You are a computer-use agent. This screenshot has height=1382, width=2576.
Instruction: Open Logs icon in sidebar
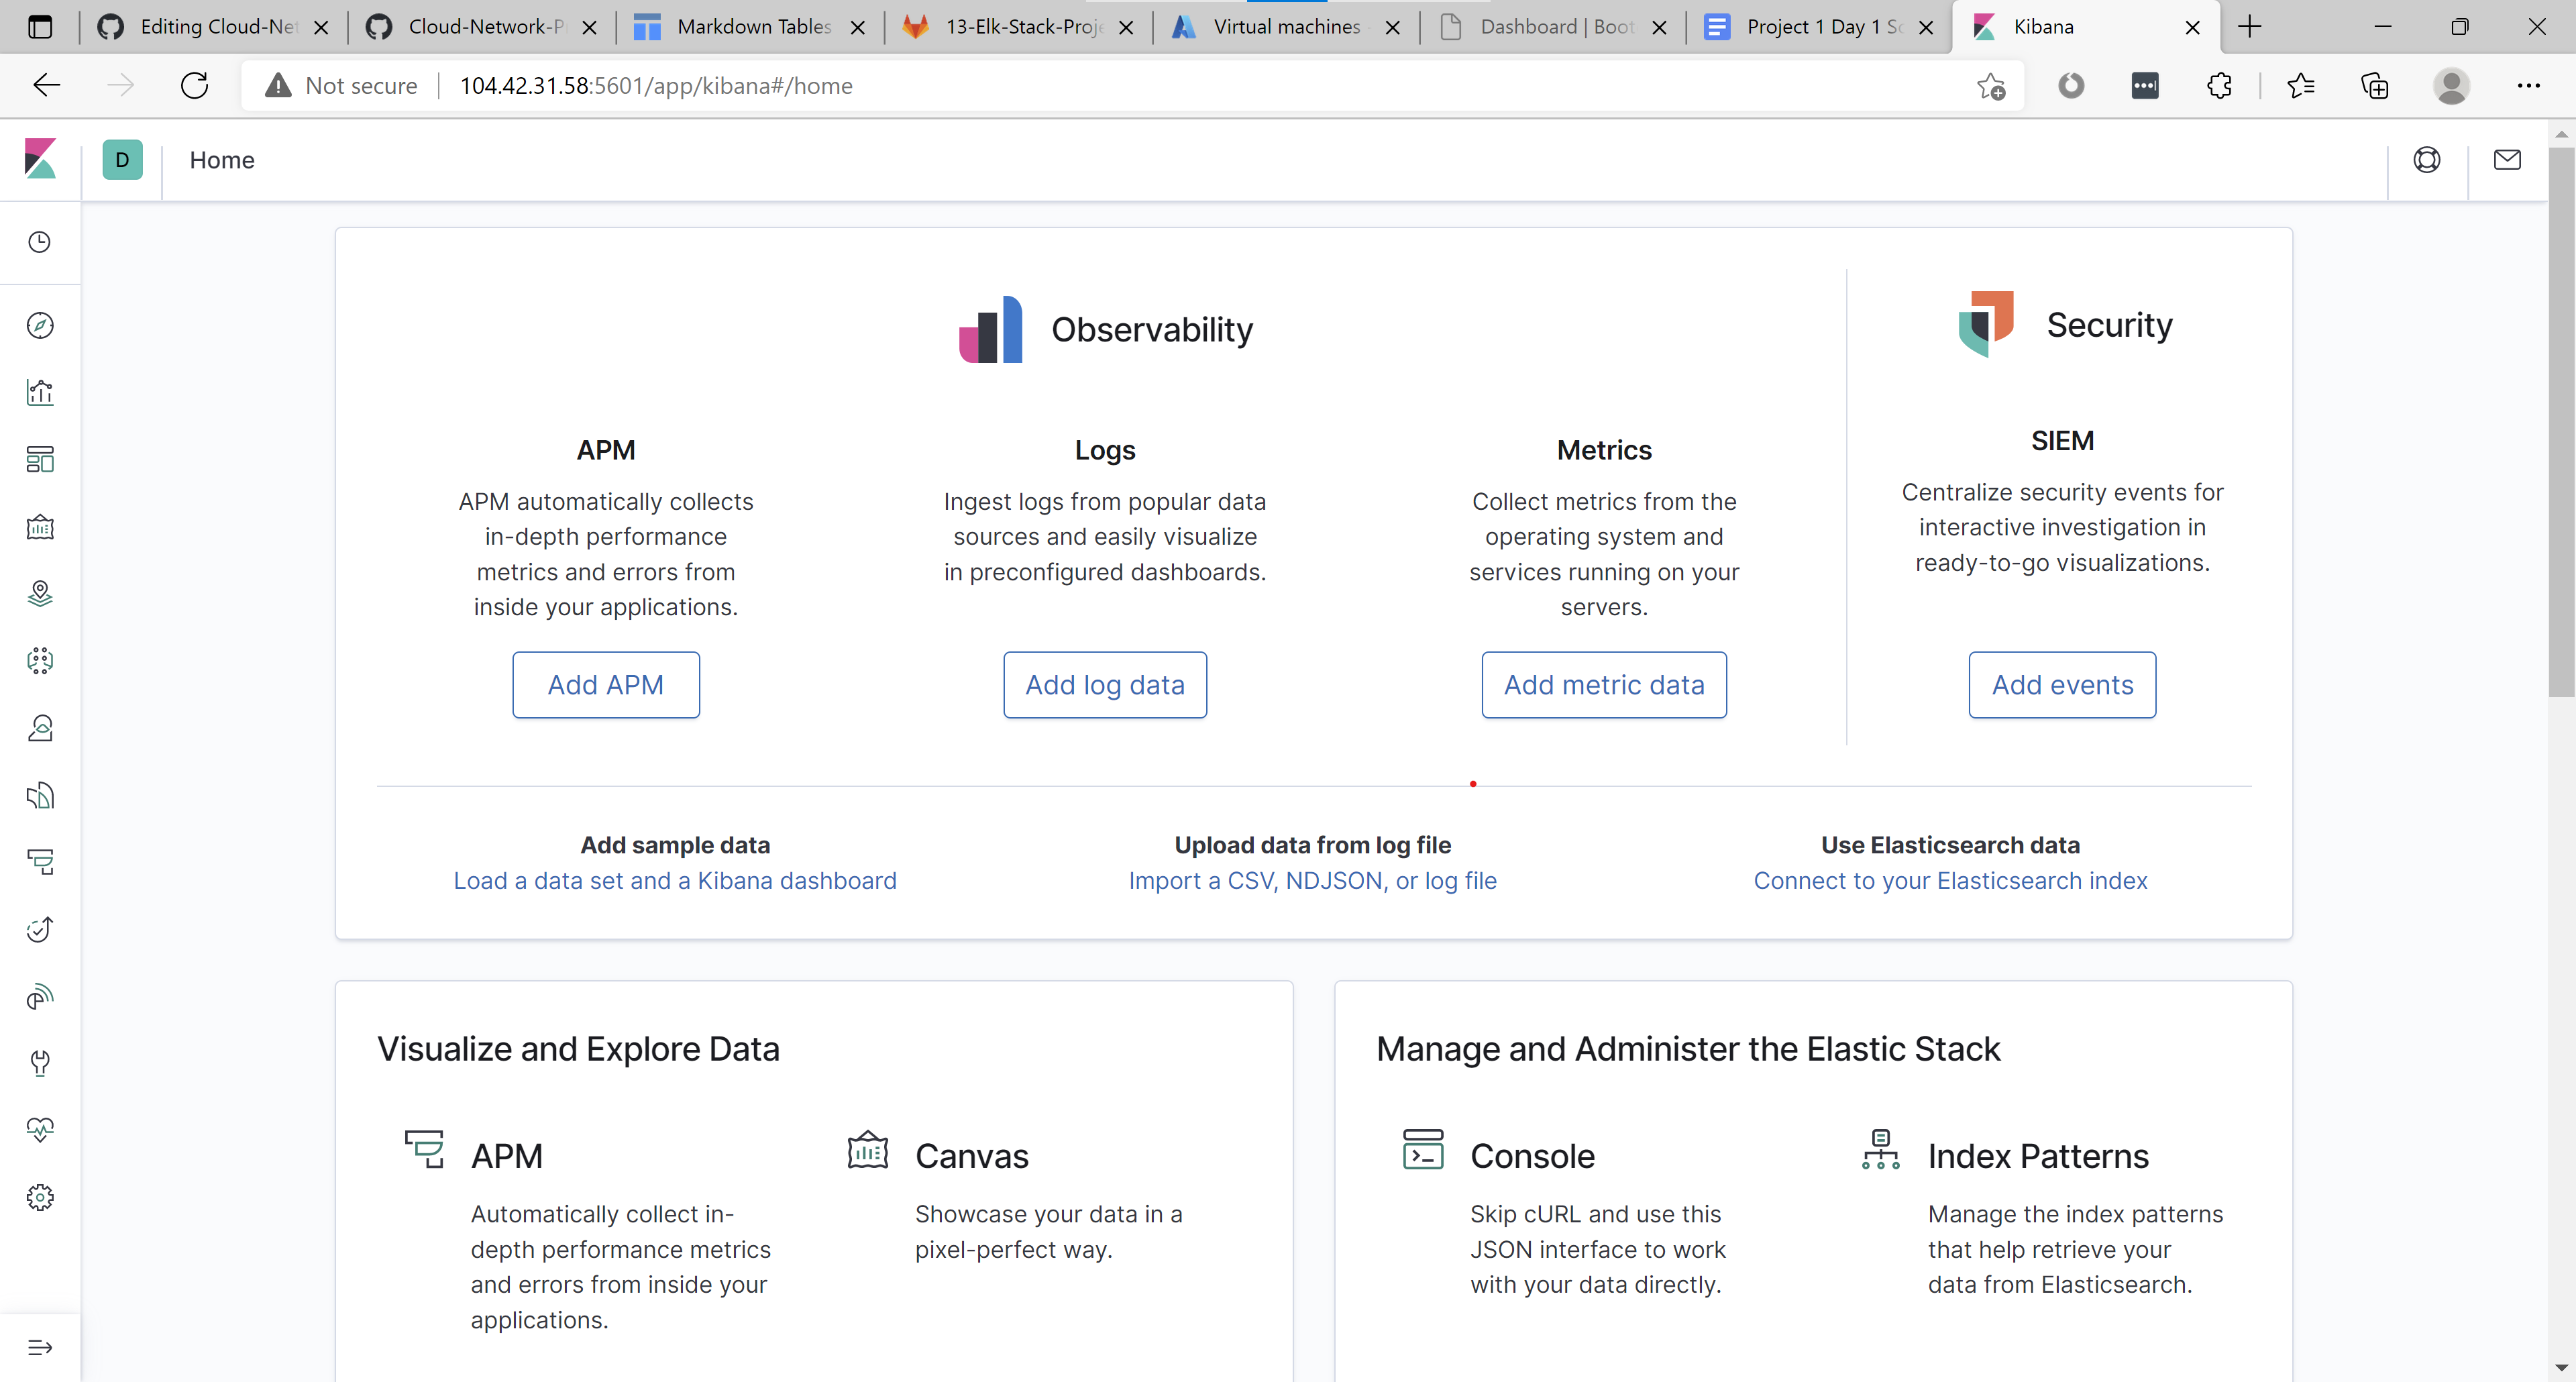click(40, 795)
